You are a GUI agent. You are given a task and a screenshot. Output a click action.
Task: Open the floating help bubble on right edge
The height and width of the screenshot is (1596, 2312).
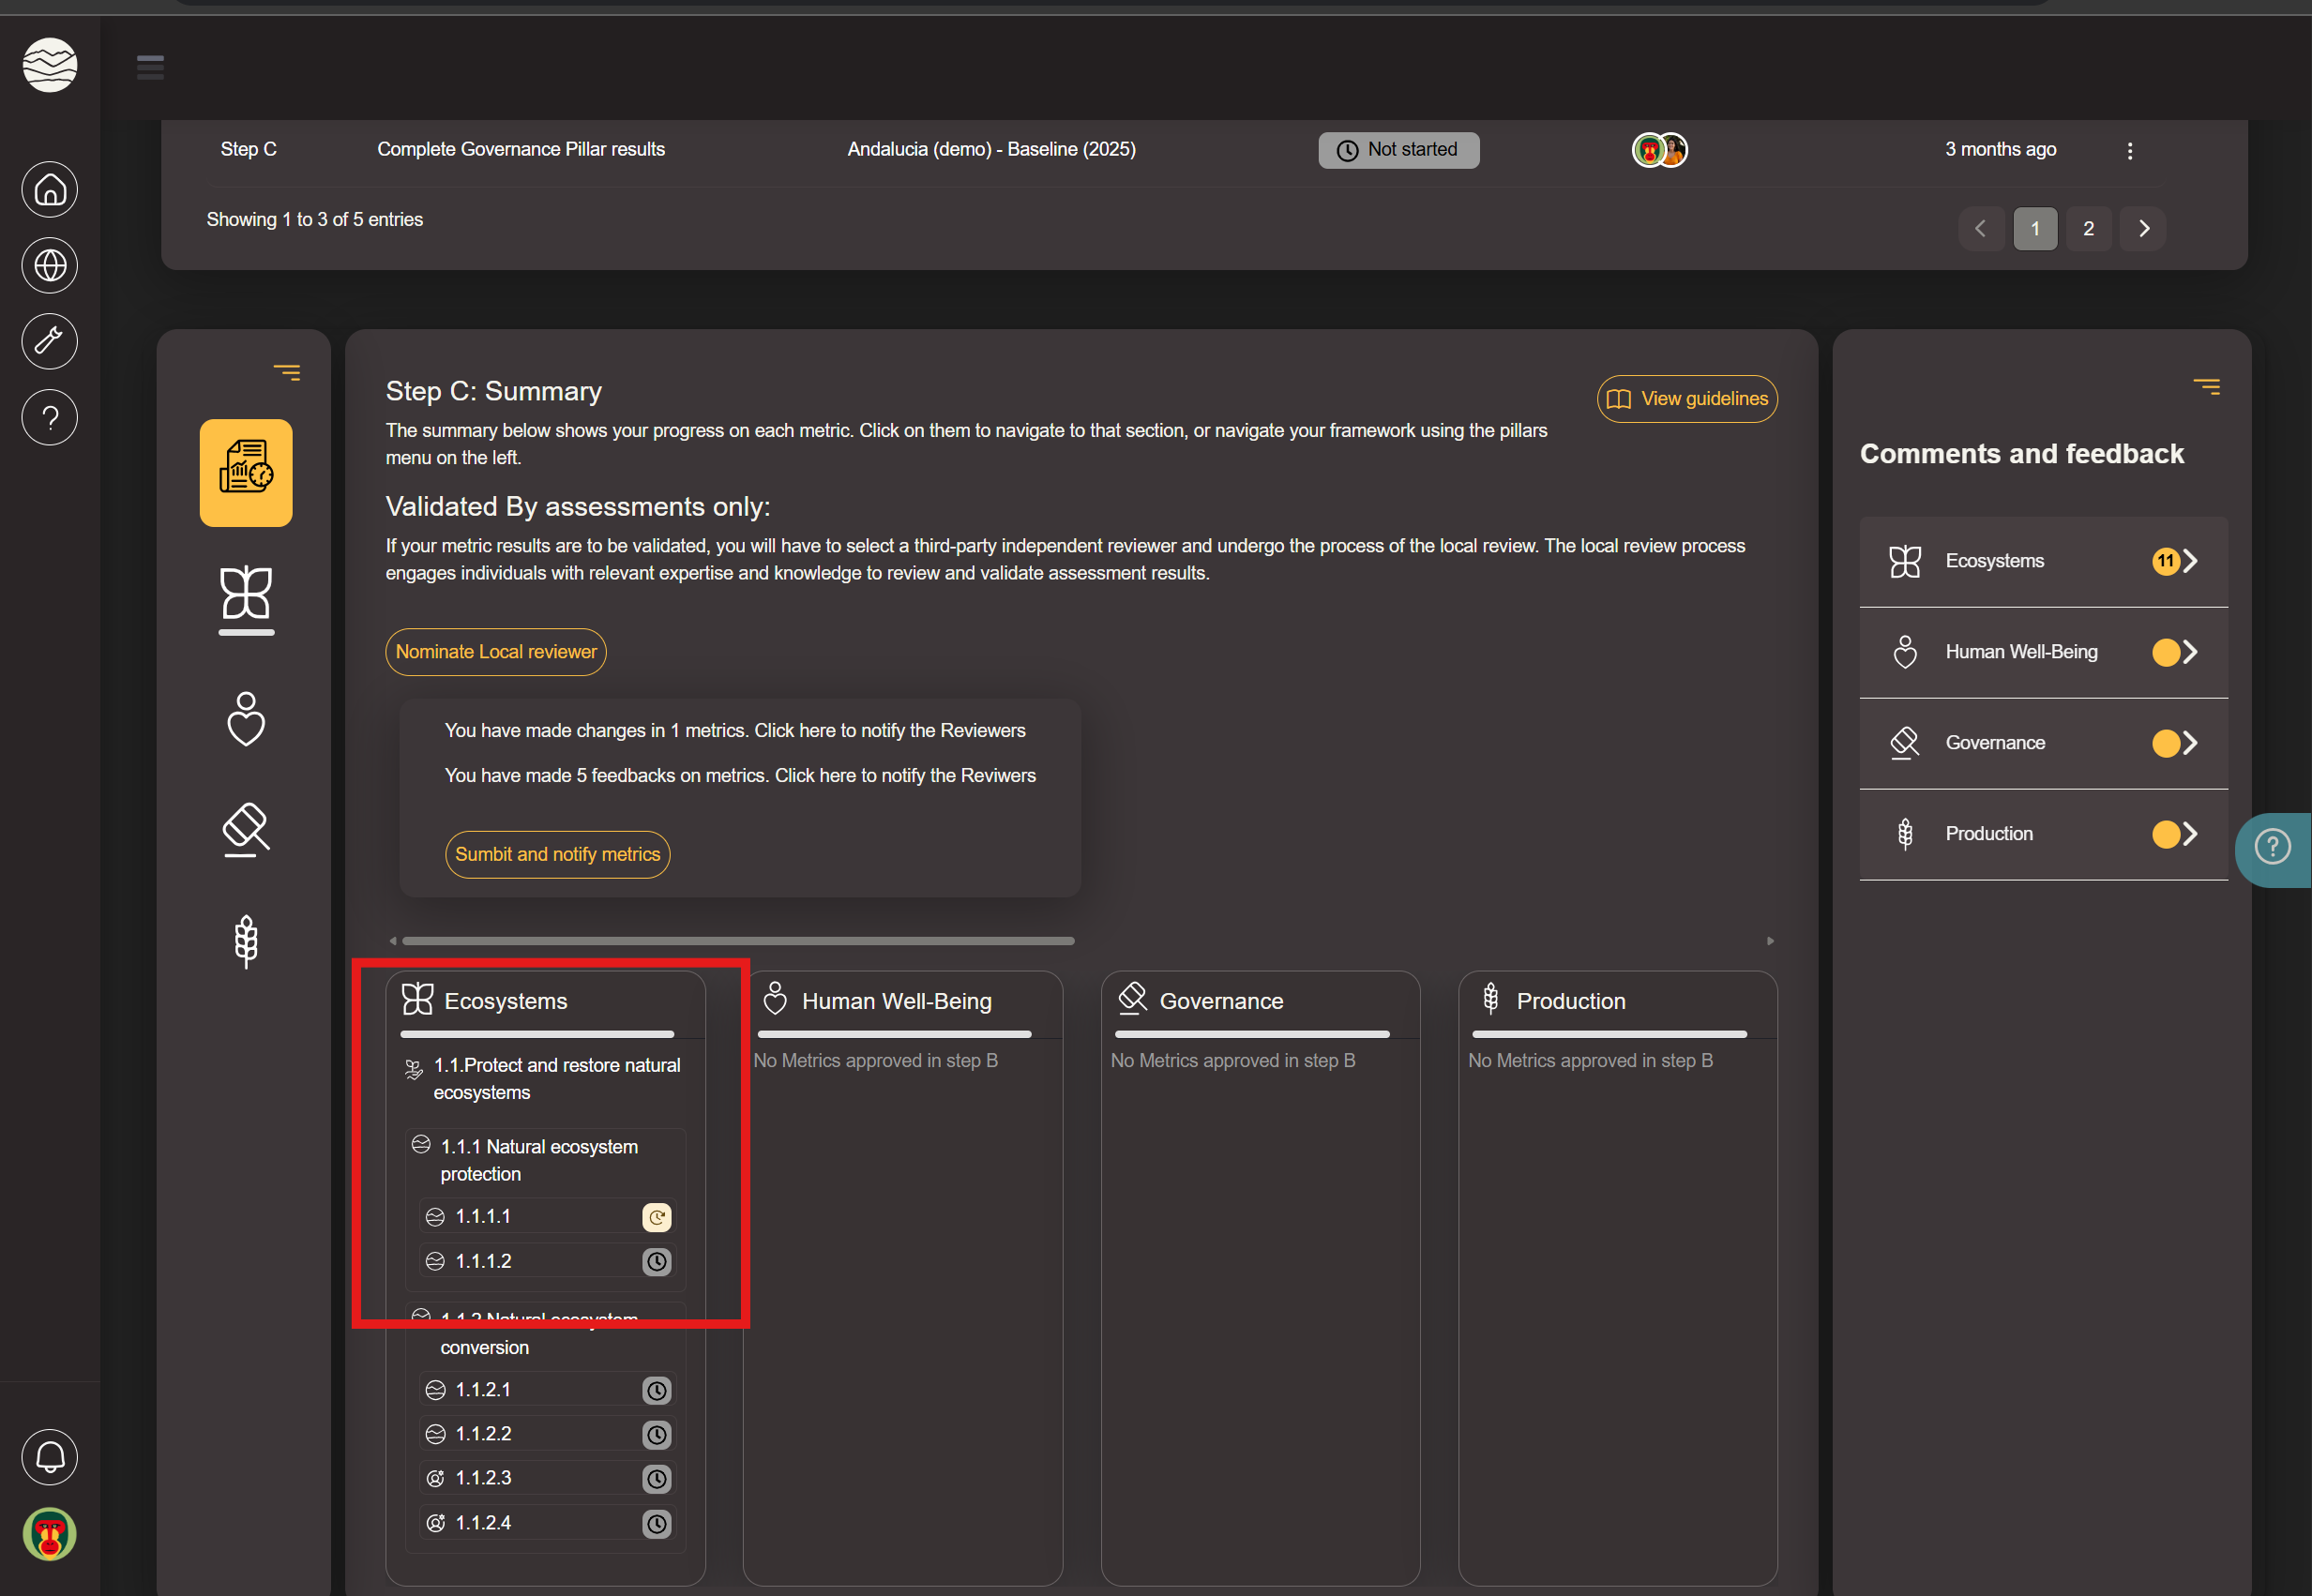pyautogui.click(x=2272, y=848)
